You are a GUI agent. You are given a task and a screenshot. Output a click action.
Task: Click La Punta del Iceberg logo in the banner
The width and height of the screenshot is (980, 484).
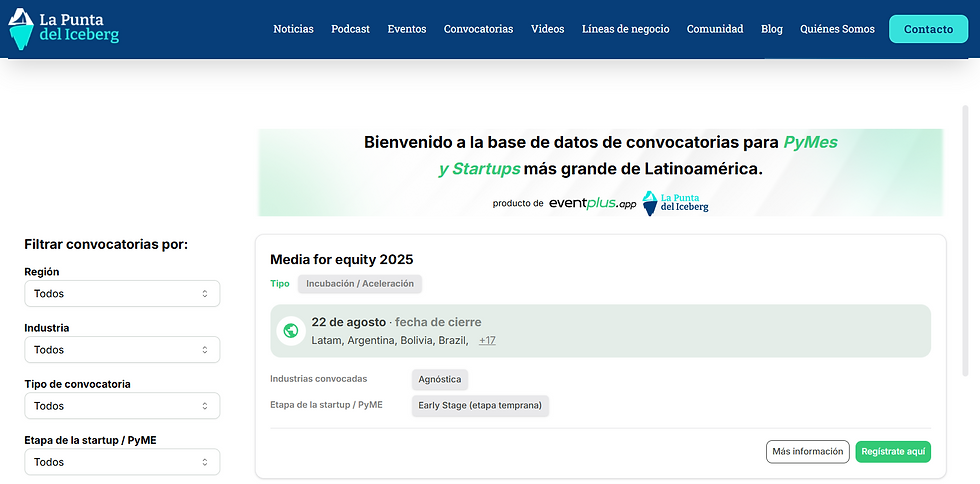coord(676,203)
